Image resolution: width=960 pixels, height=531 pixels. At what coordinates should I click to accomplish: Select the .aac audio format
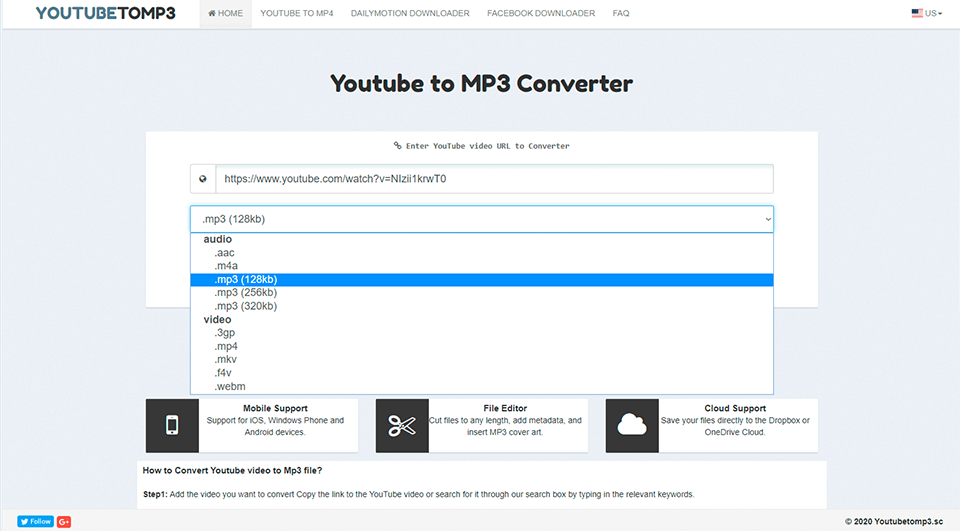pos(482,253)
